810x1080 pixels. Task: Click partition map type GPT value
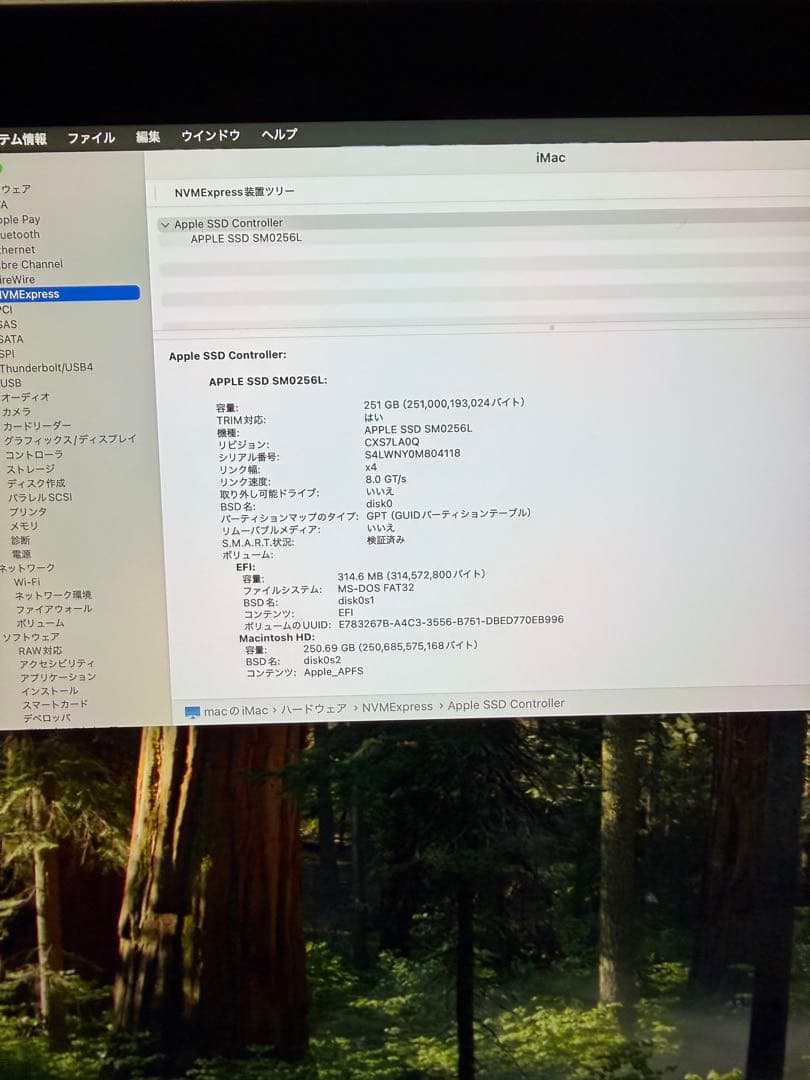point(448,515)
